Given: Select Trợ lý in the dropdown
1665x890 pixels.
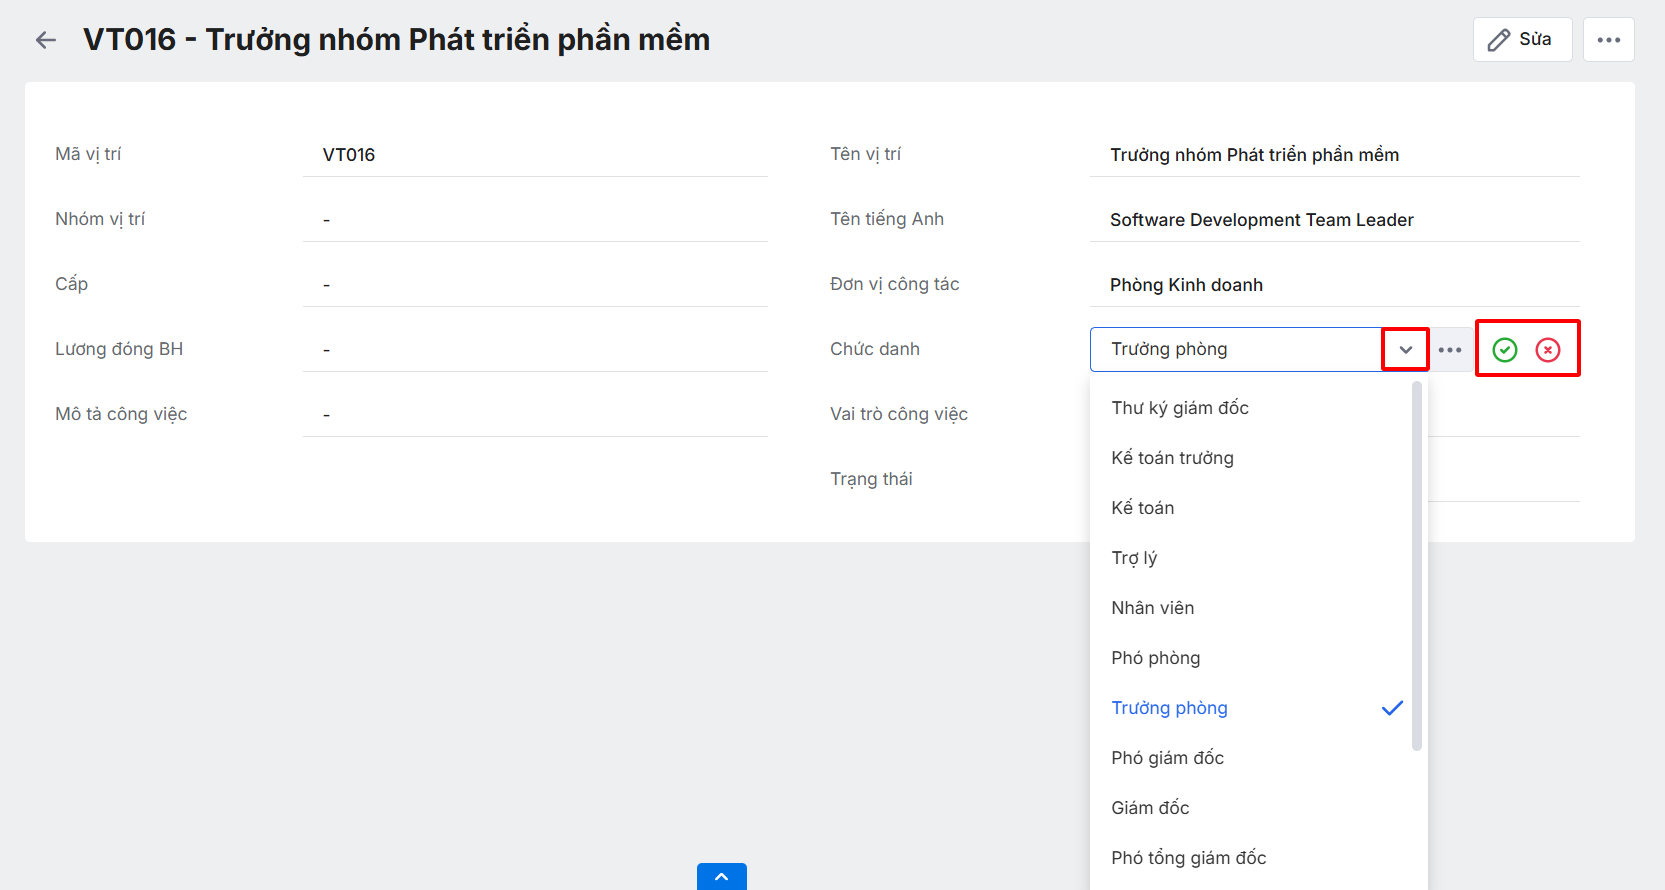Looking at the screenshot, I should point(1134,558).
